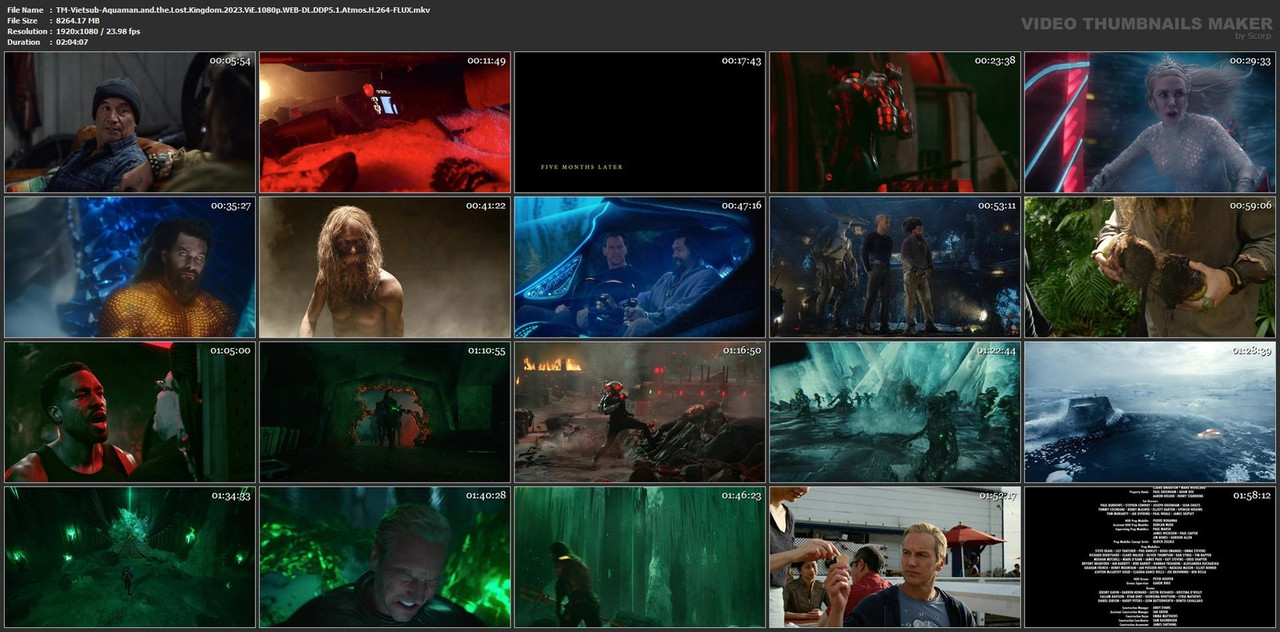Screen dimensions: 1280x632
Task: Click the 'Resolution' label
Action: click(27, 31)
